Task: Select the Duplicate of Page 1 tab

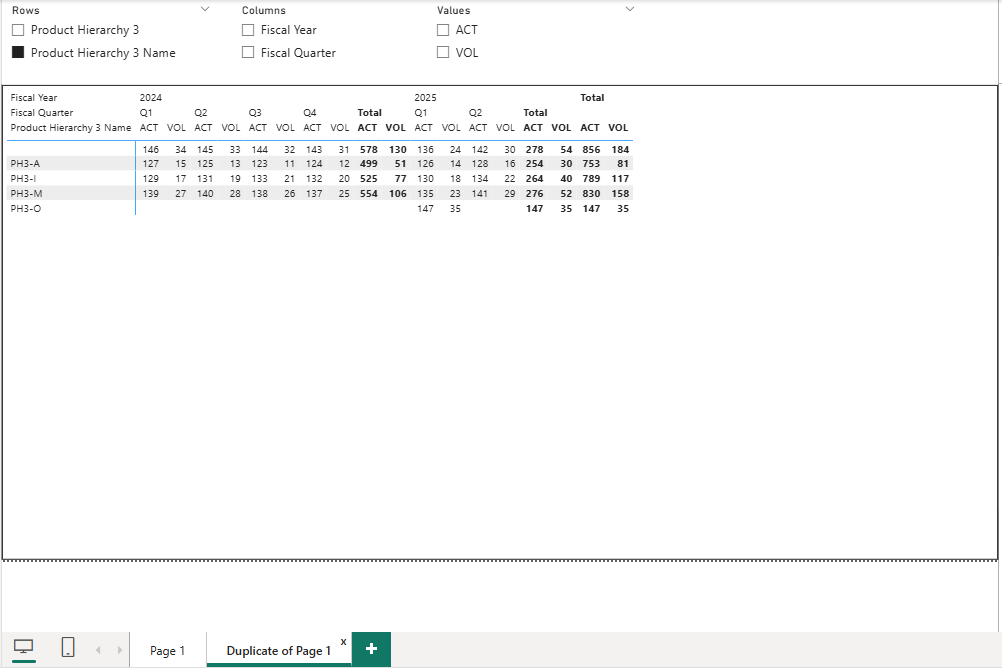Action: pos(279,650)
